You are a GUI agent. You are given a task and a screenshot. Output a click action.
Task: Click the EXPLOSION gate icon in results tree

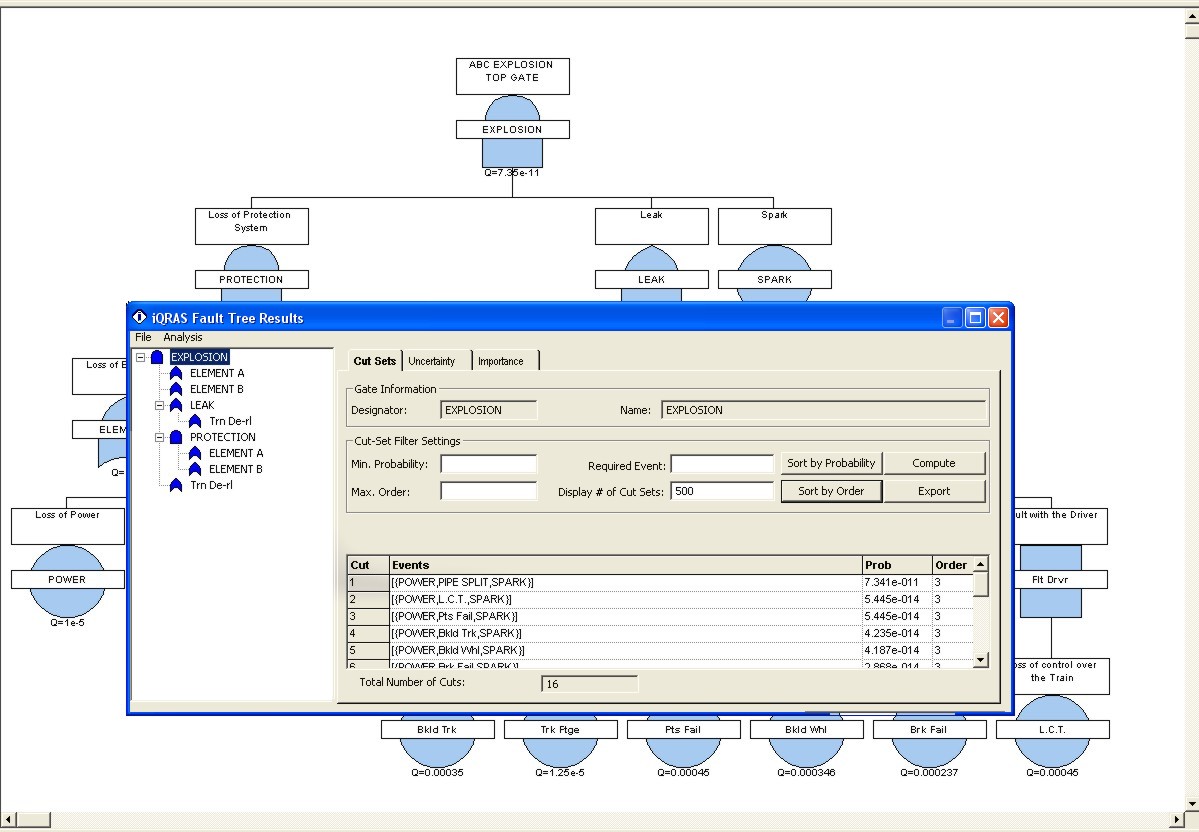(158, 357)
